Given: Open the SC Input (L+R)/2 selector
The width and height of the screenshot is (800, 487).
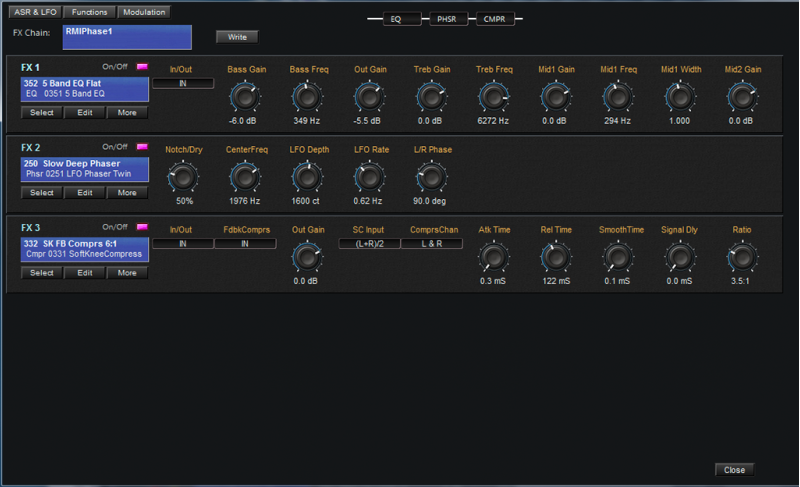Looking at the screenshot, I should 369,244.
